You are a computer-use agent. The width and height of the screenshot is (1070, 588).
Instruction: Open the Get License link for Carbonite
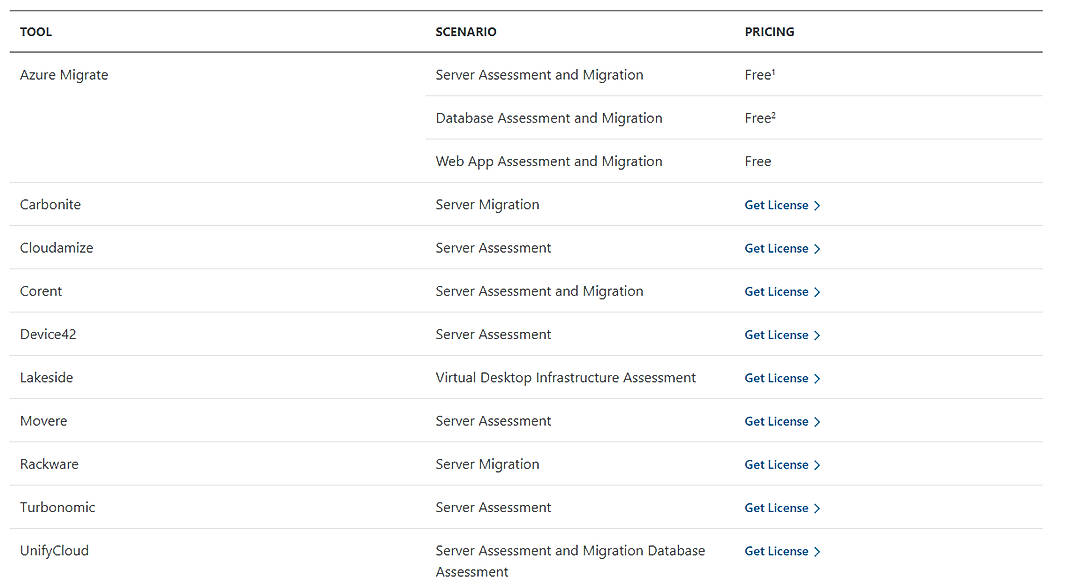tap(775, 205)
